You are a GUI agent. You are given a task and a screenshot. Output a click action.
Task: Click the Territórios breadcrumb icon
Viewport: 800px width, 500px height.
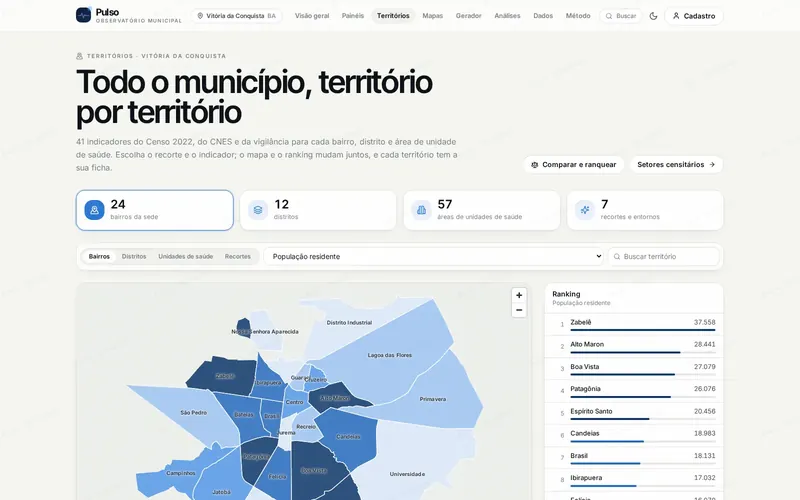tap(80, 56)
